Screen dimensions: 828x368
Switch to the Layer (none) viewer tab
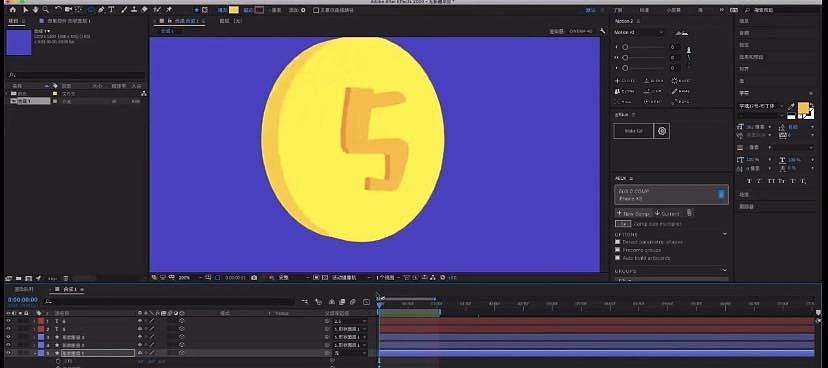tap(231, 21)
